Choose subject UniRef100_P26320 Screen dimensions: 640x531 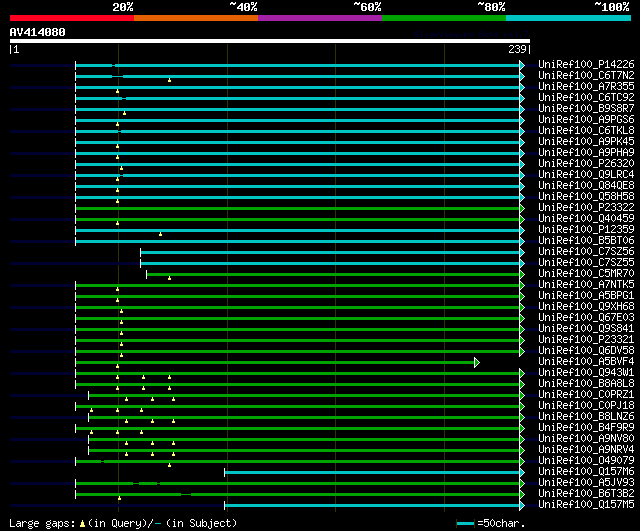(x=586, y=164)
